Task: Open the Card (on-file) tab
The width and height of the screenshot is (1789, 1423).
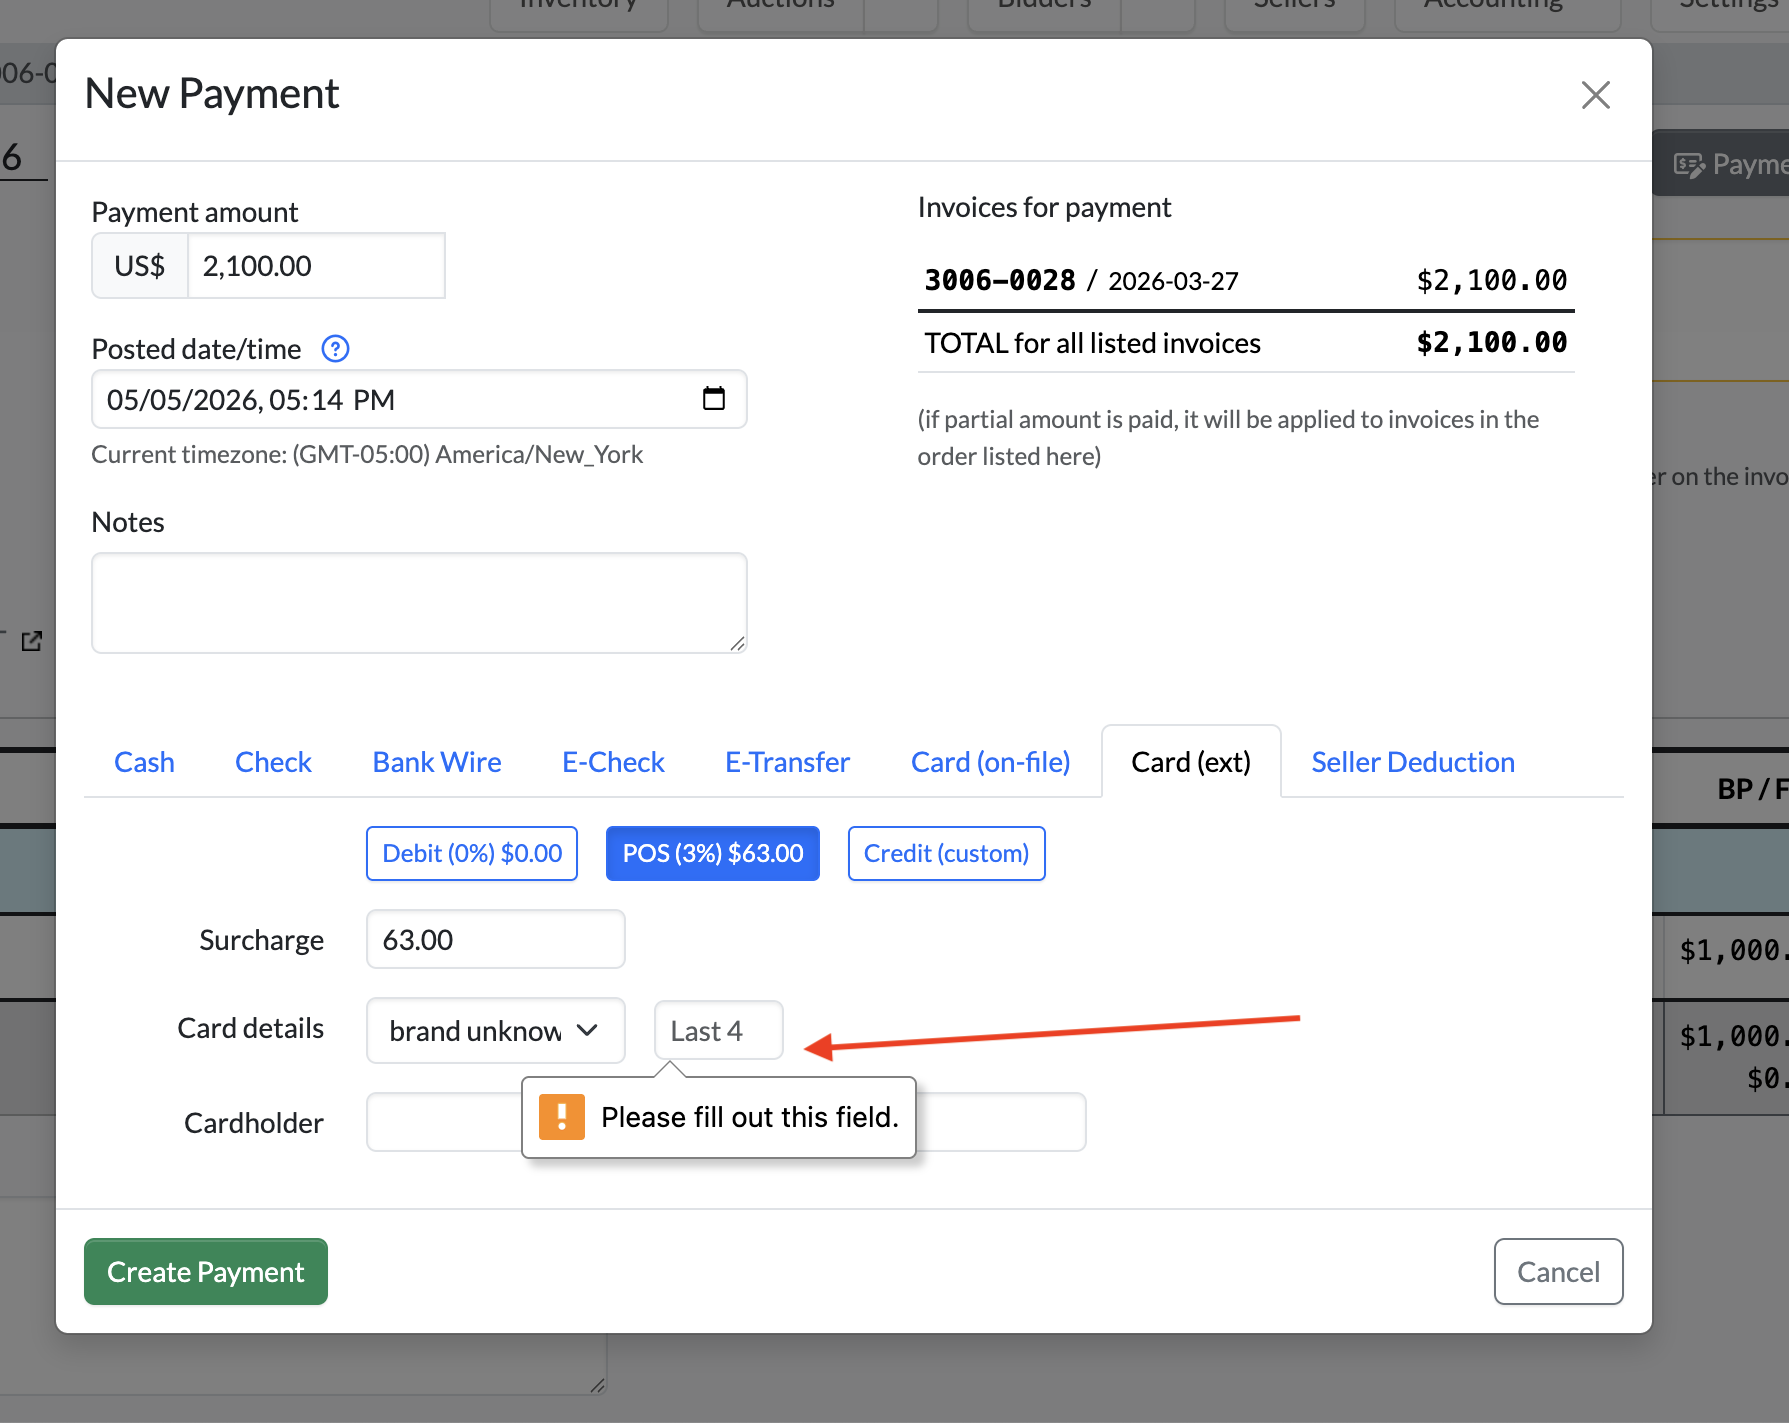Action: tap(990, 762)
